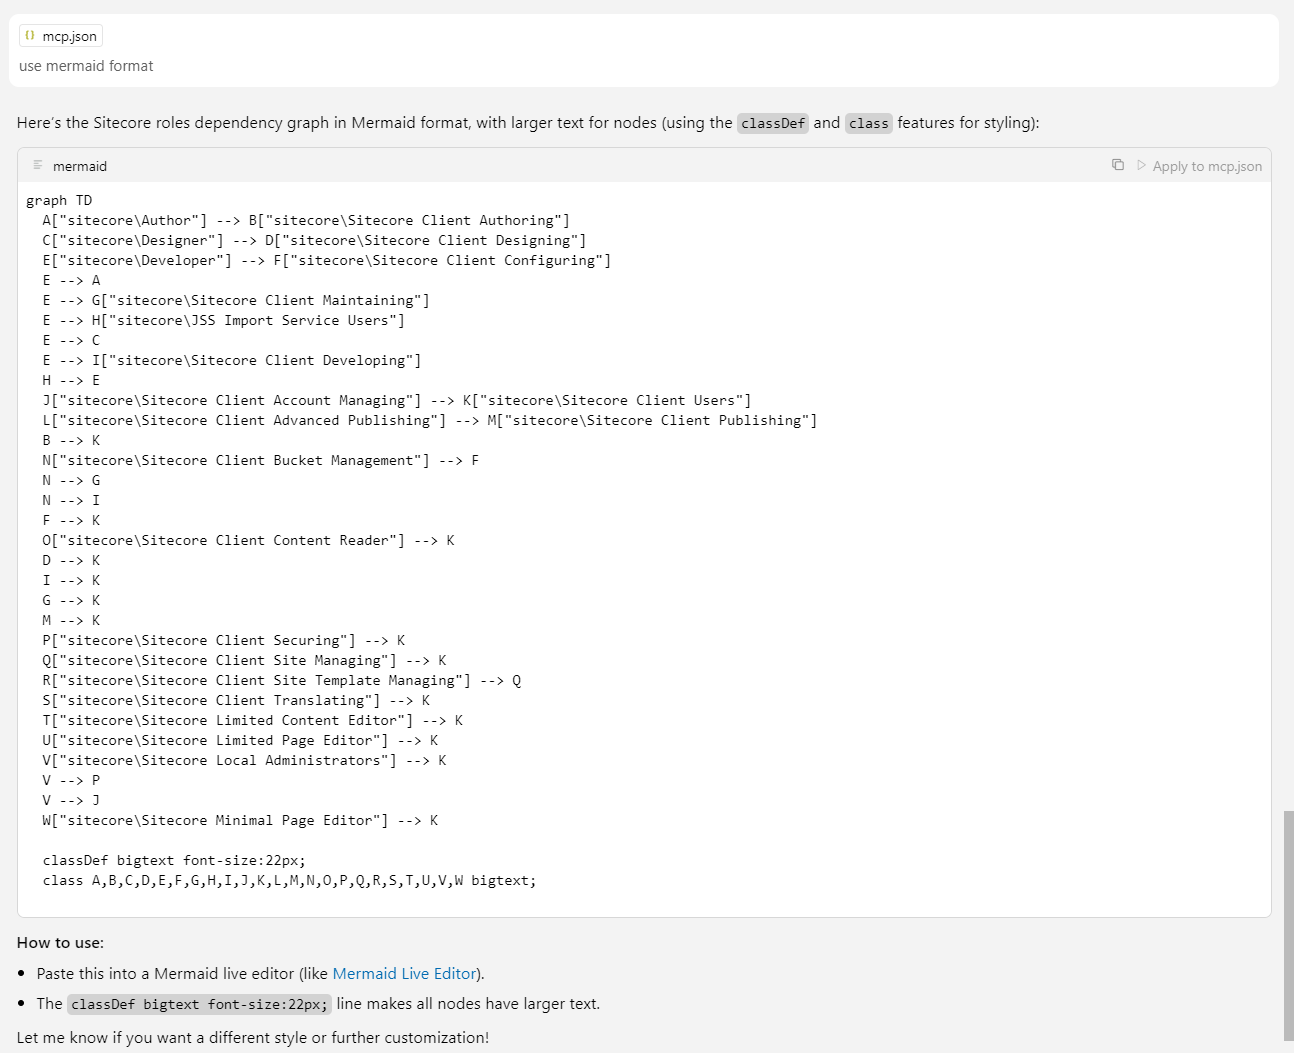Click the 'use mermaid format' message text
Image resolution: width=1294 pixels, height=1053 pixels.
pyautogui.click(x=86, y=66)
